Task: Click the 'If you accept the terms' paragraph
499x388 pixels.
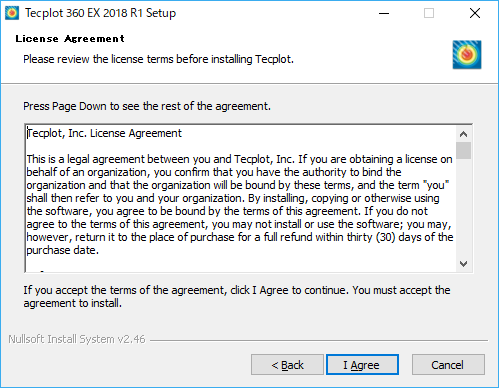Action: pos(237,297)
